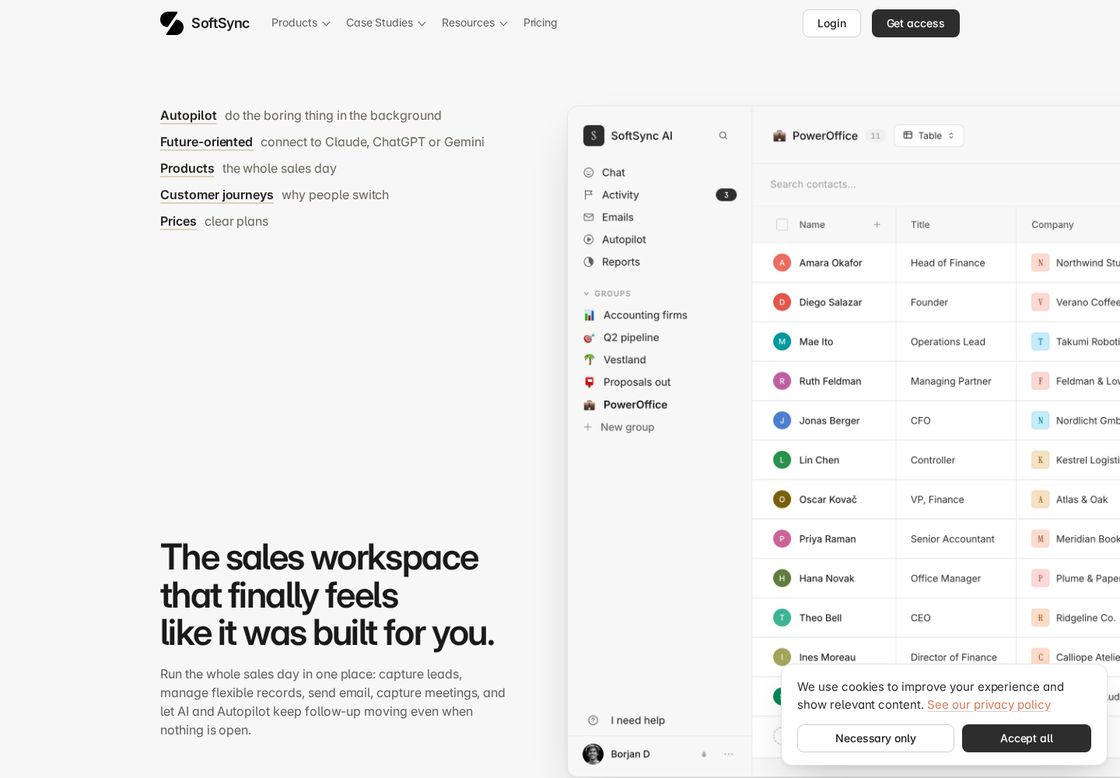Collapse the GROUPS section
Image resolution: width=1120 pixels, height=778 pixels.
click(x=607, y=294)
